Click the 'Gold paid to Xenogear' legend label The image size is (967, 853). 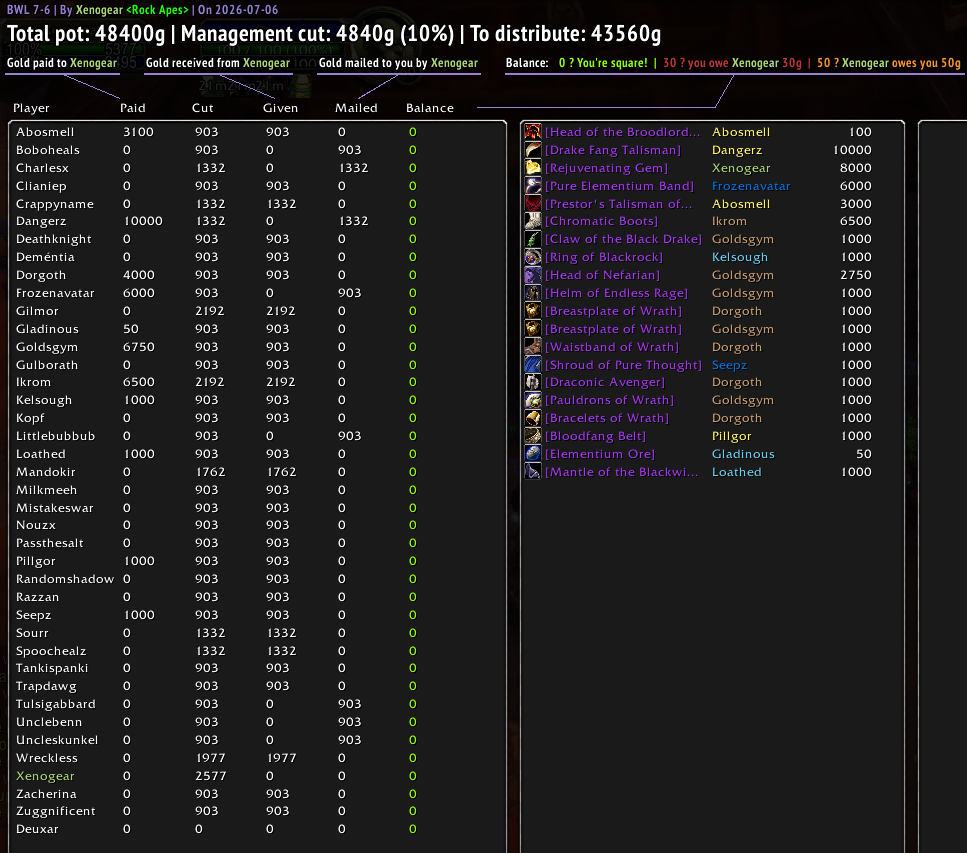[x=62, y=63]
